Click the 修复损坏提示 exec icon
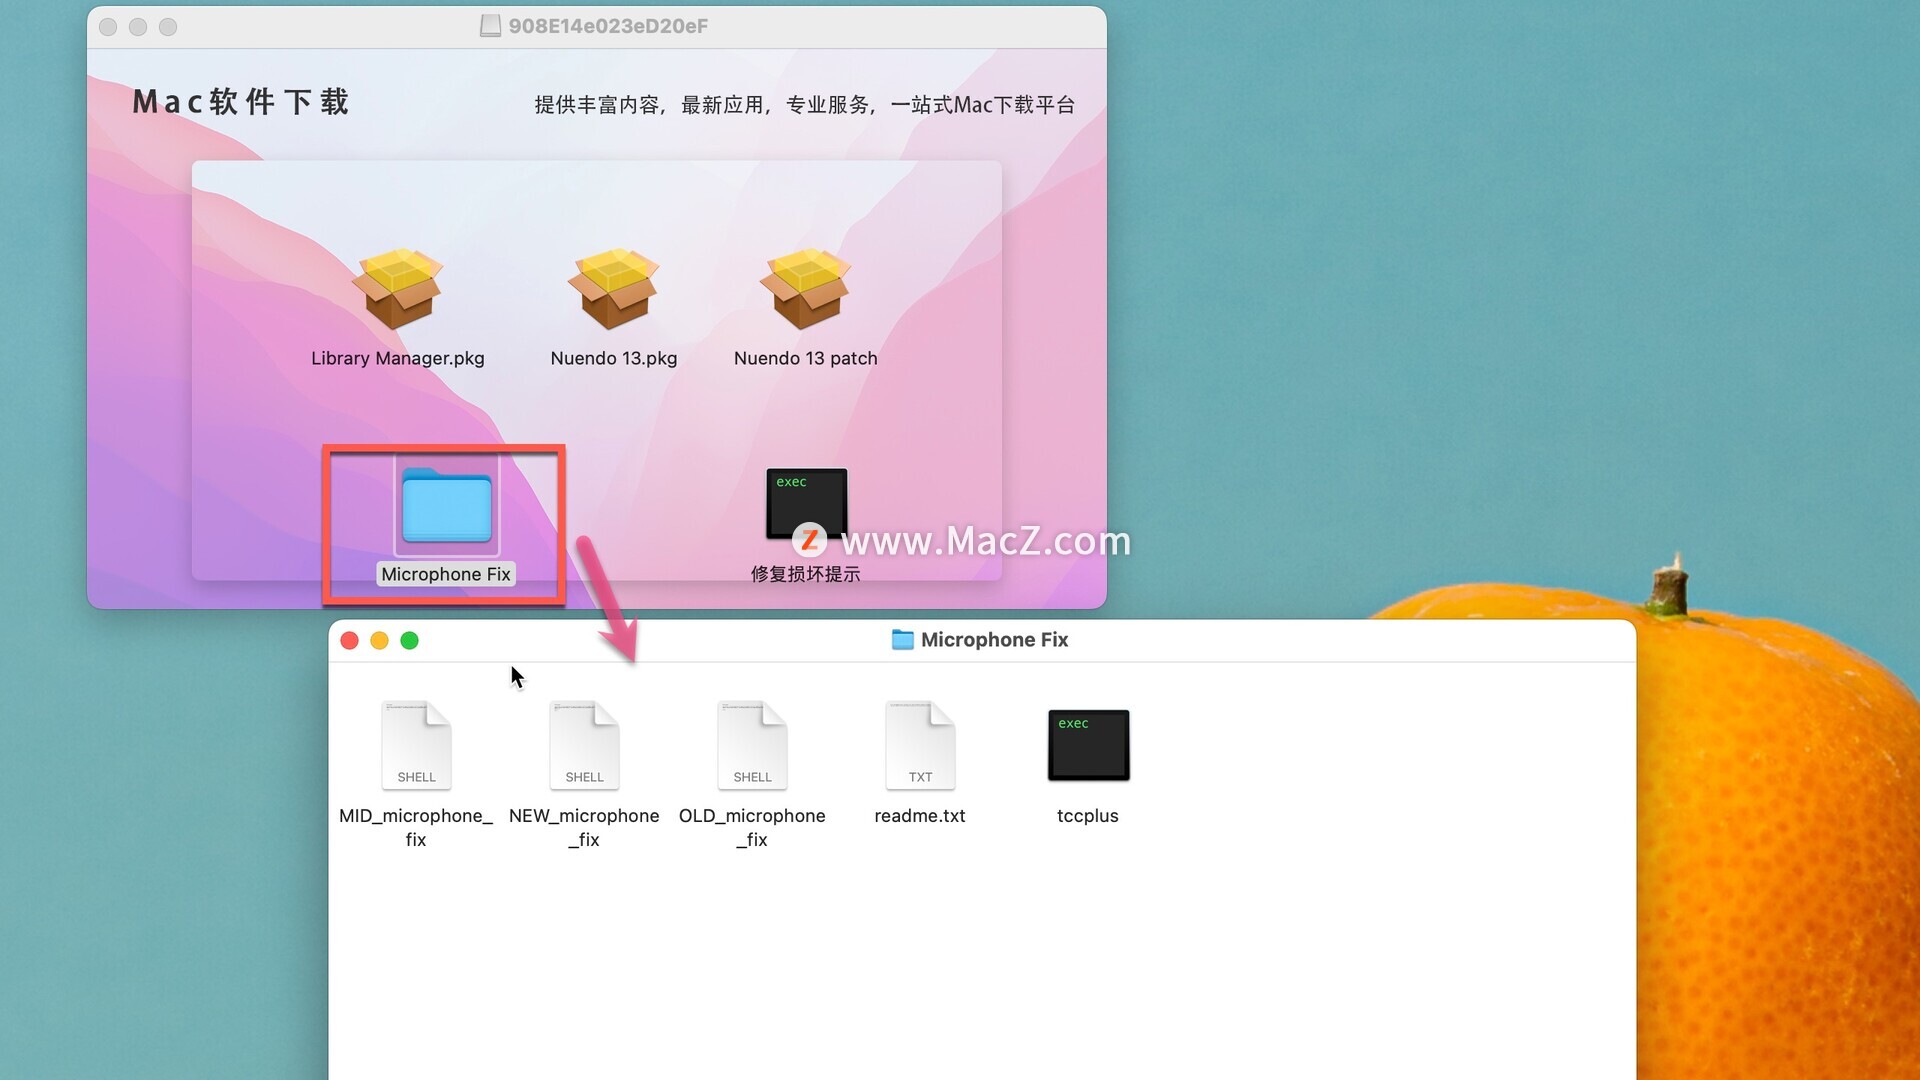 click(x=806, y=503)
